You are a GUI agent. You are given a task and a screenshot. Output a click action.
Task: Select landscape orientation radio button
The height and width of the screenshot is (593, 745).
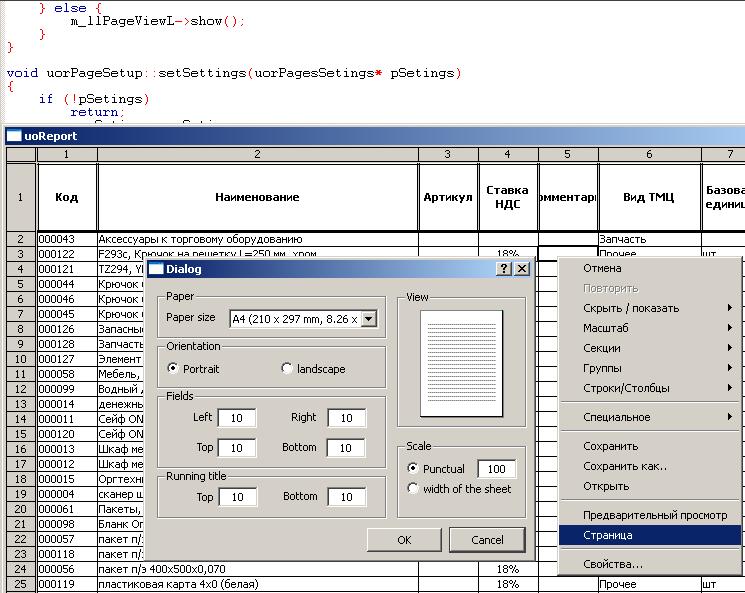pyautogui.click(x=288, y=369)
